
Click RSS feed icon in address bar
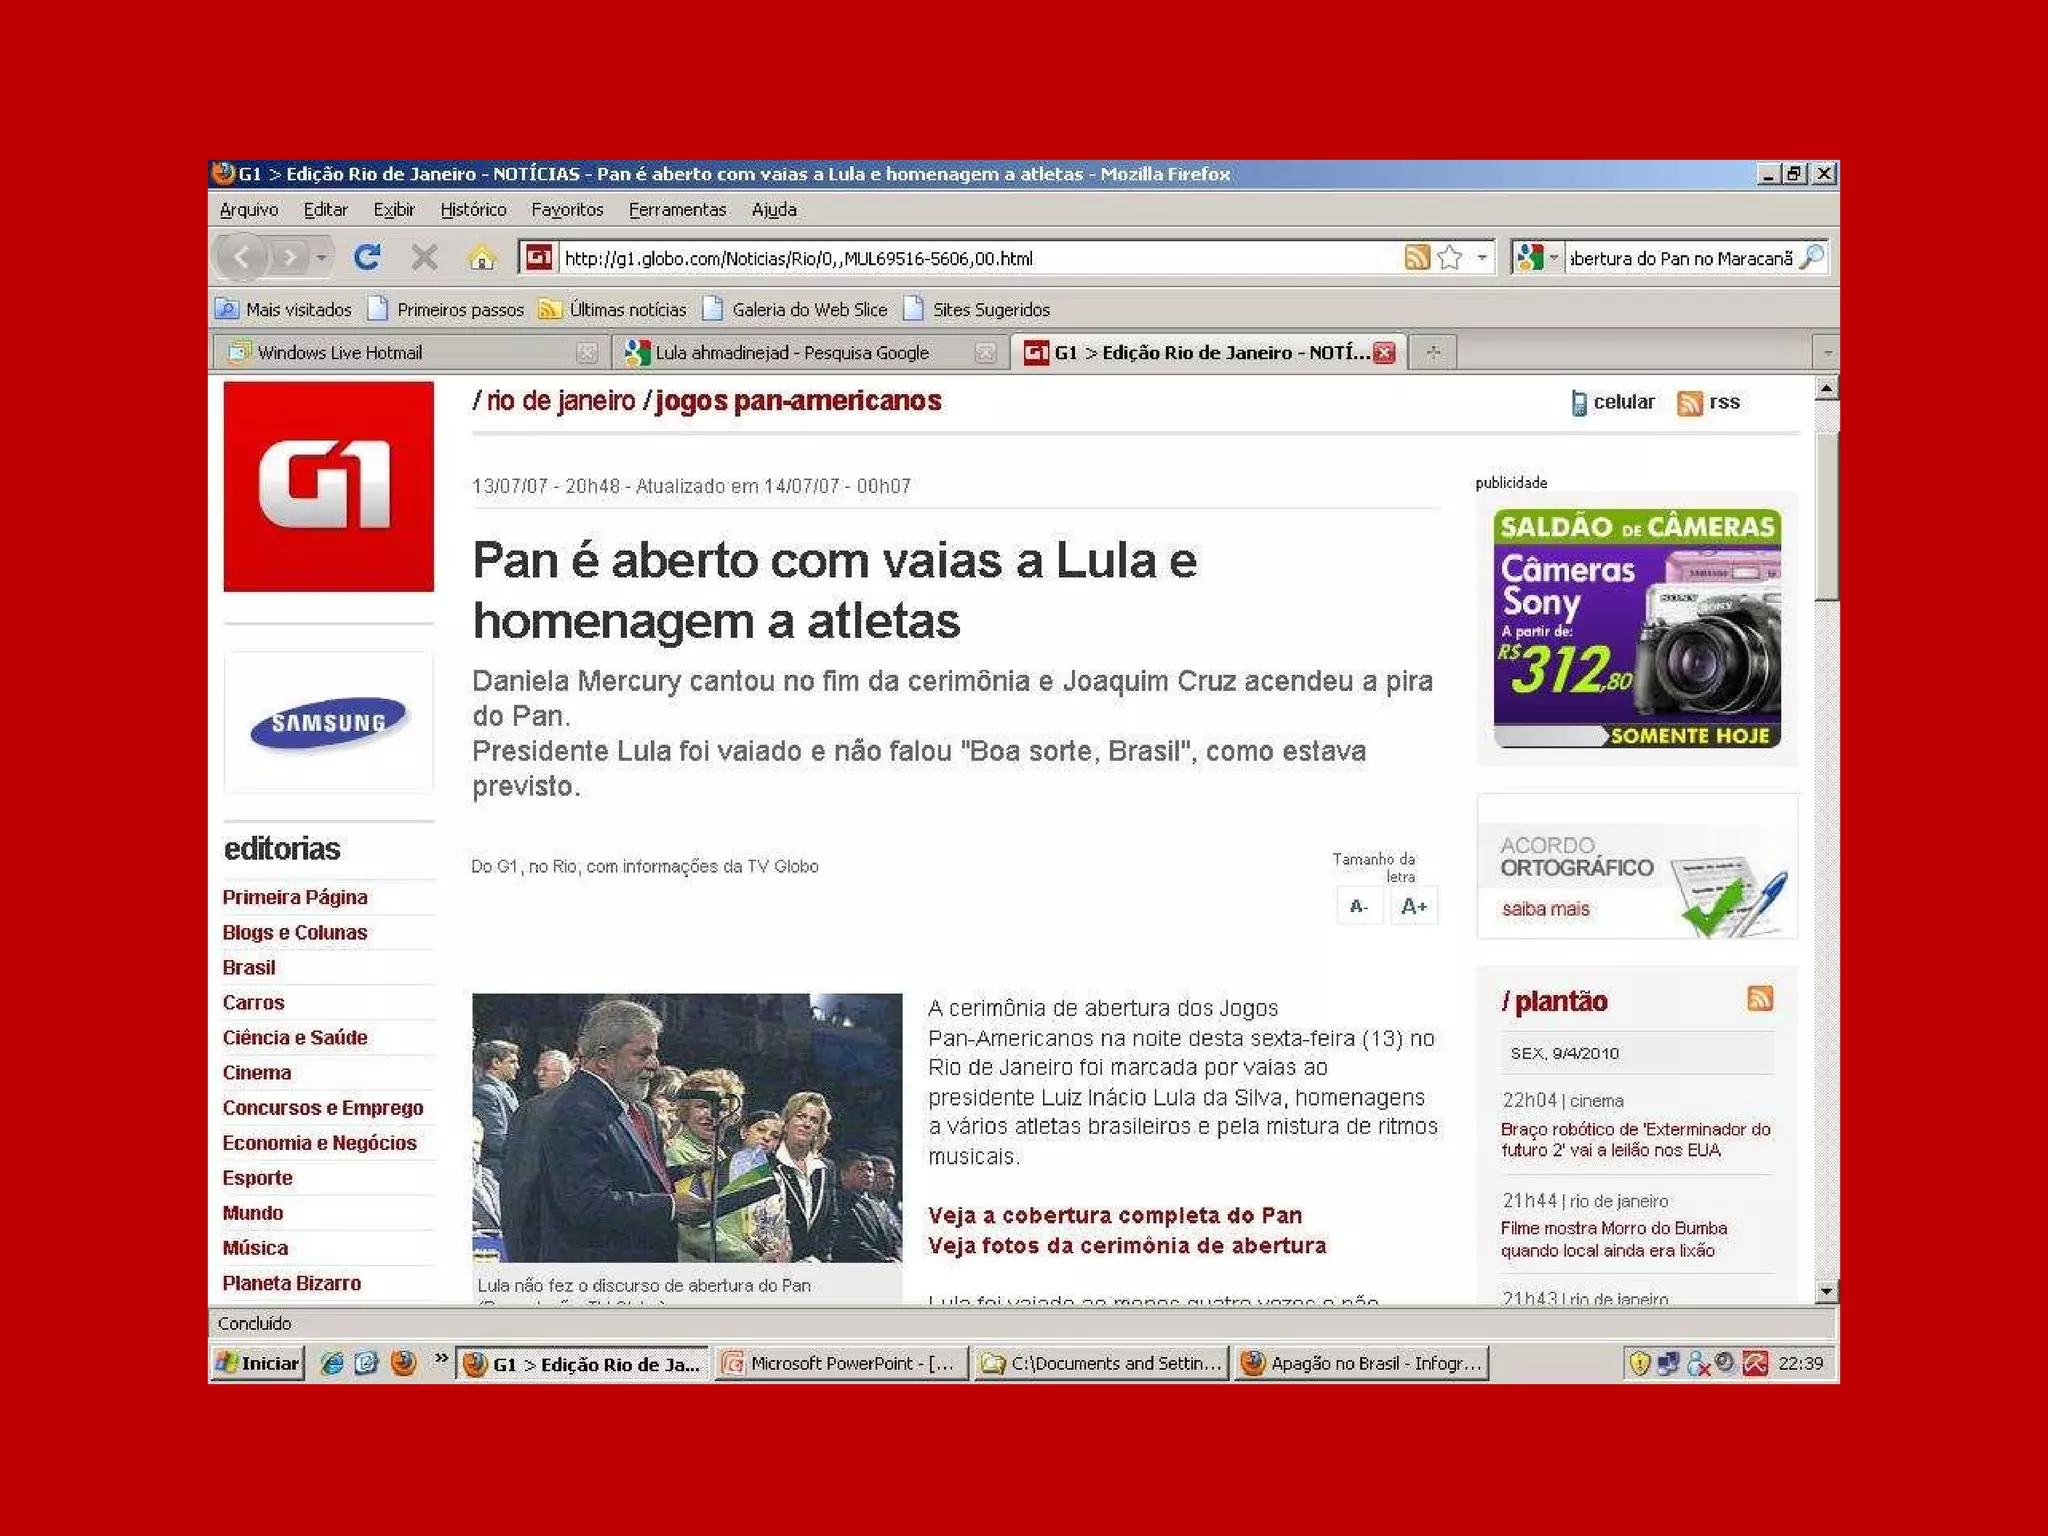point(1416,258)
